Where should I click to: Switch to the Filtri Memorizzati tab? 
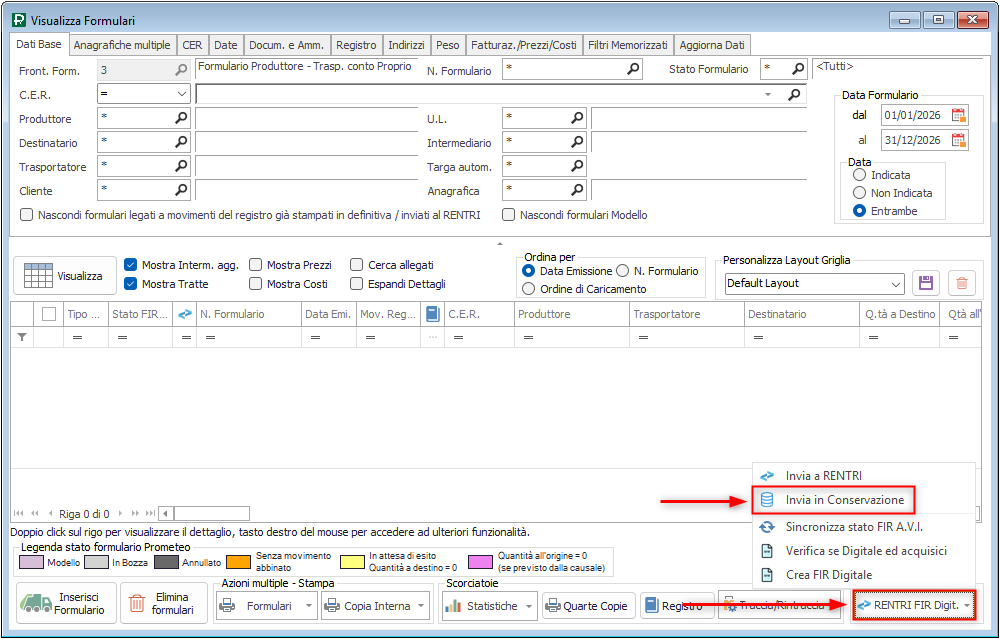pos(627,45)
